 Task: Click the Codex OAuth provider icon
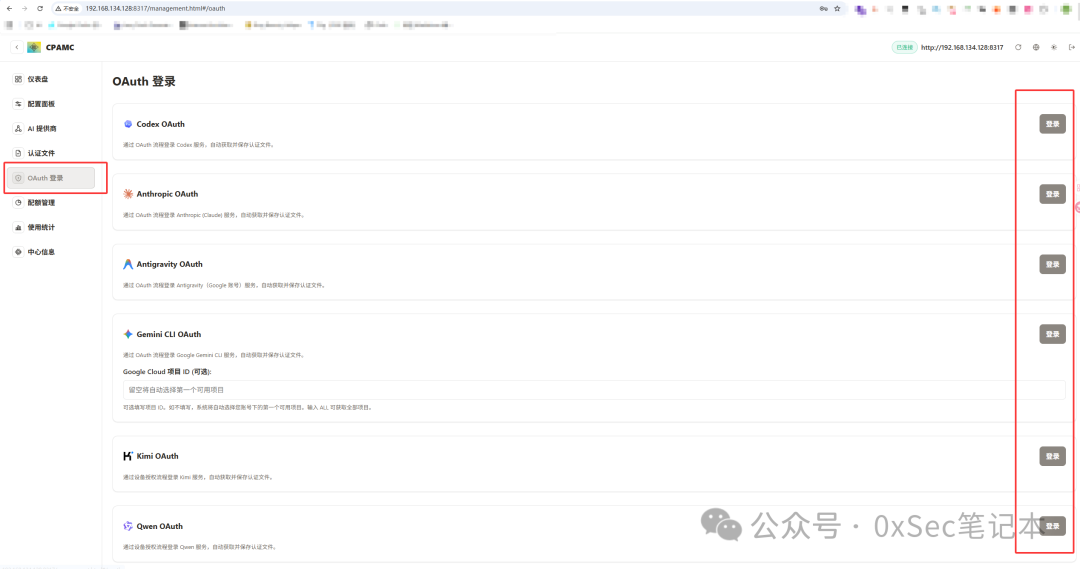tap(128, 124)
